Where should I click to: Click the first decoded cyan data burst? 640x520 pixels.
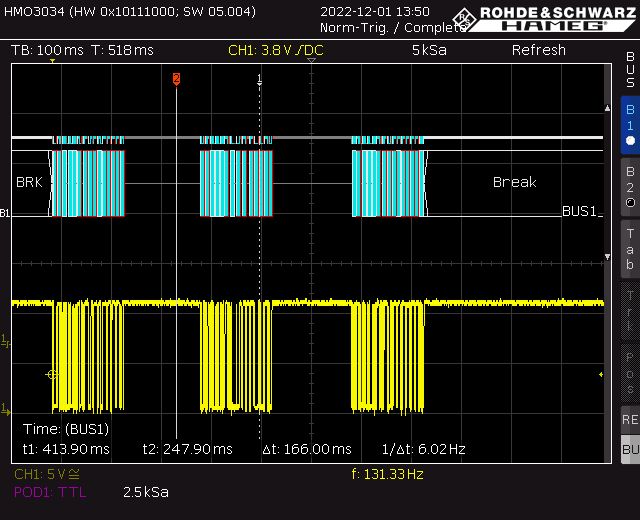tap(88, 183)
